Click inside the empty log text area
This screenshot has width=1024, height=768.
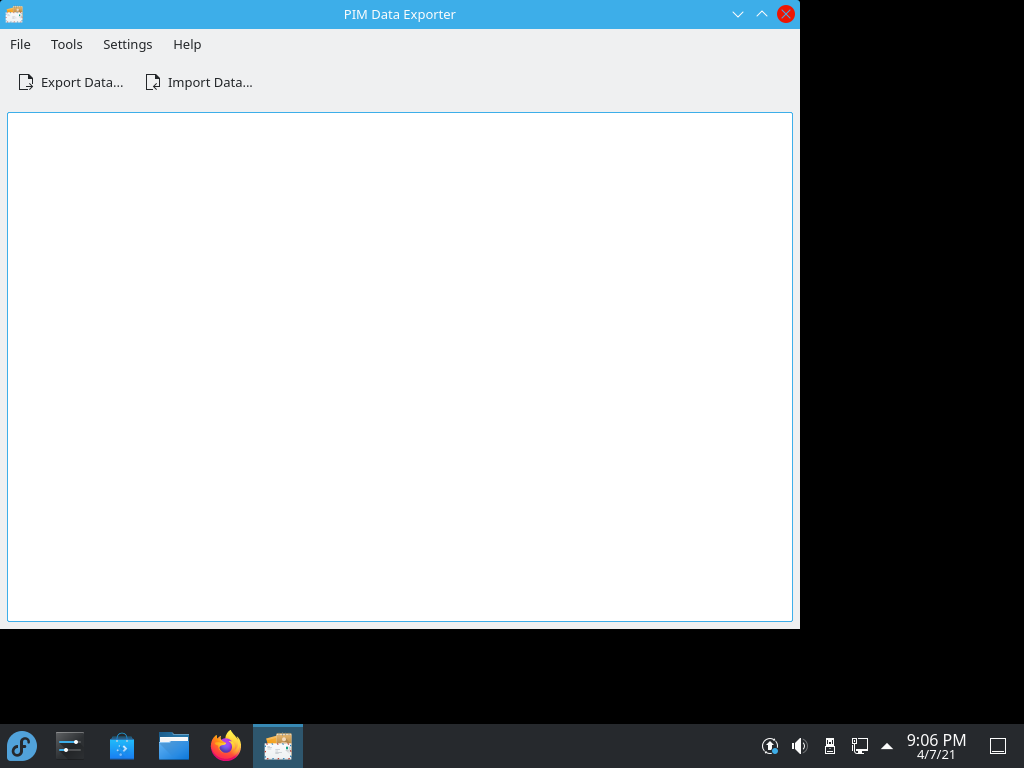coord(400,366)
